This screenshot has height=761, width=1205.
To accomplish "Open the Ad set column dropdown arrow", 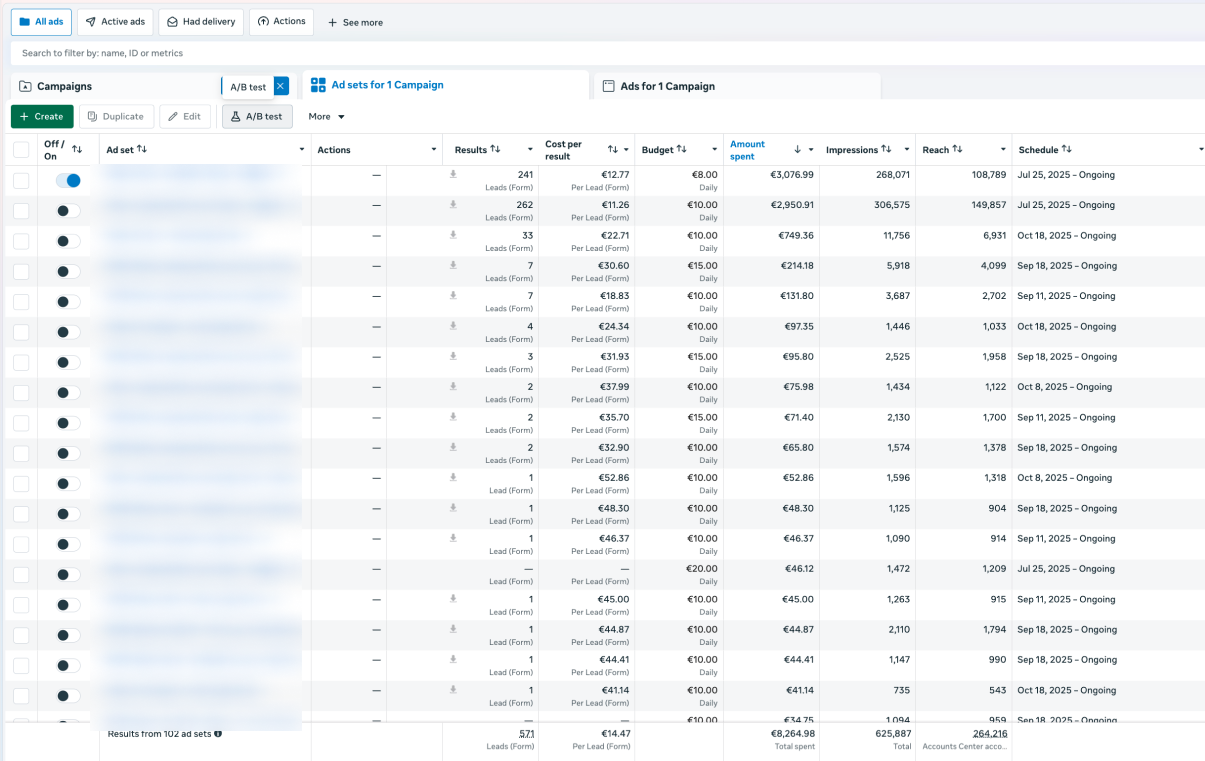I will pyautogui.click(x=302, y=150).
